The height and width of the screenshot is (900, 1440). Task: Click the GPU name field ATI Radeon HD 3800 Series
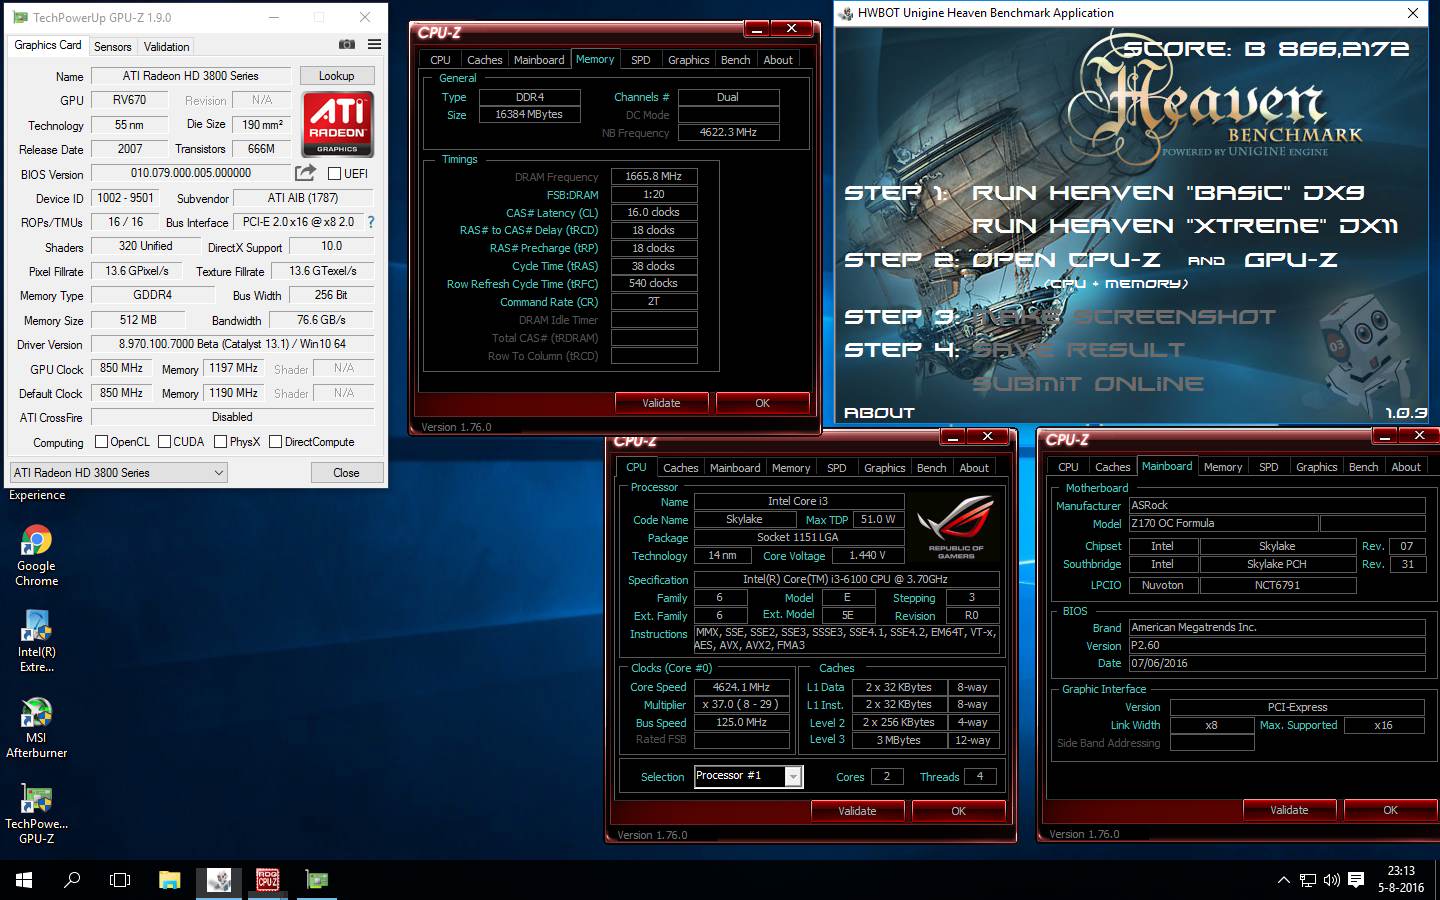191,76
